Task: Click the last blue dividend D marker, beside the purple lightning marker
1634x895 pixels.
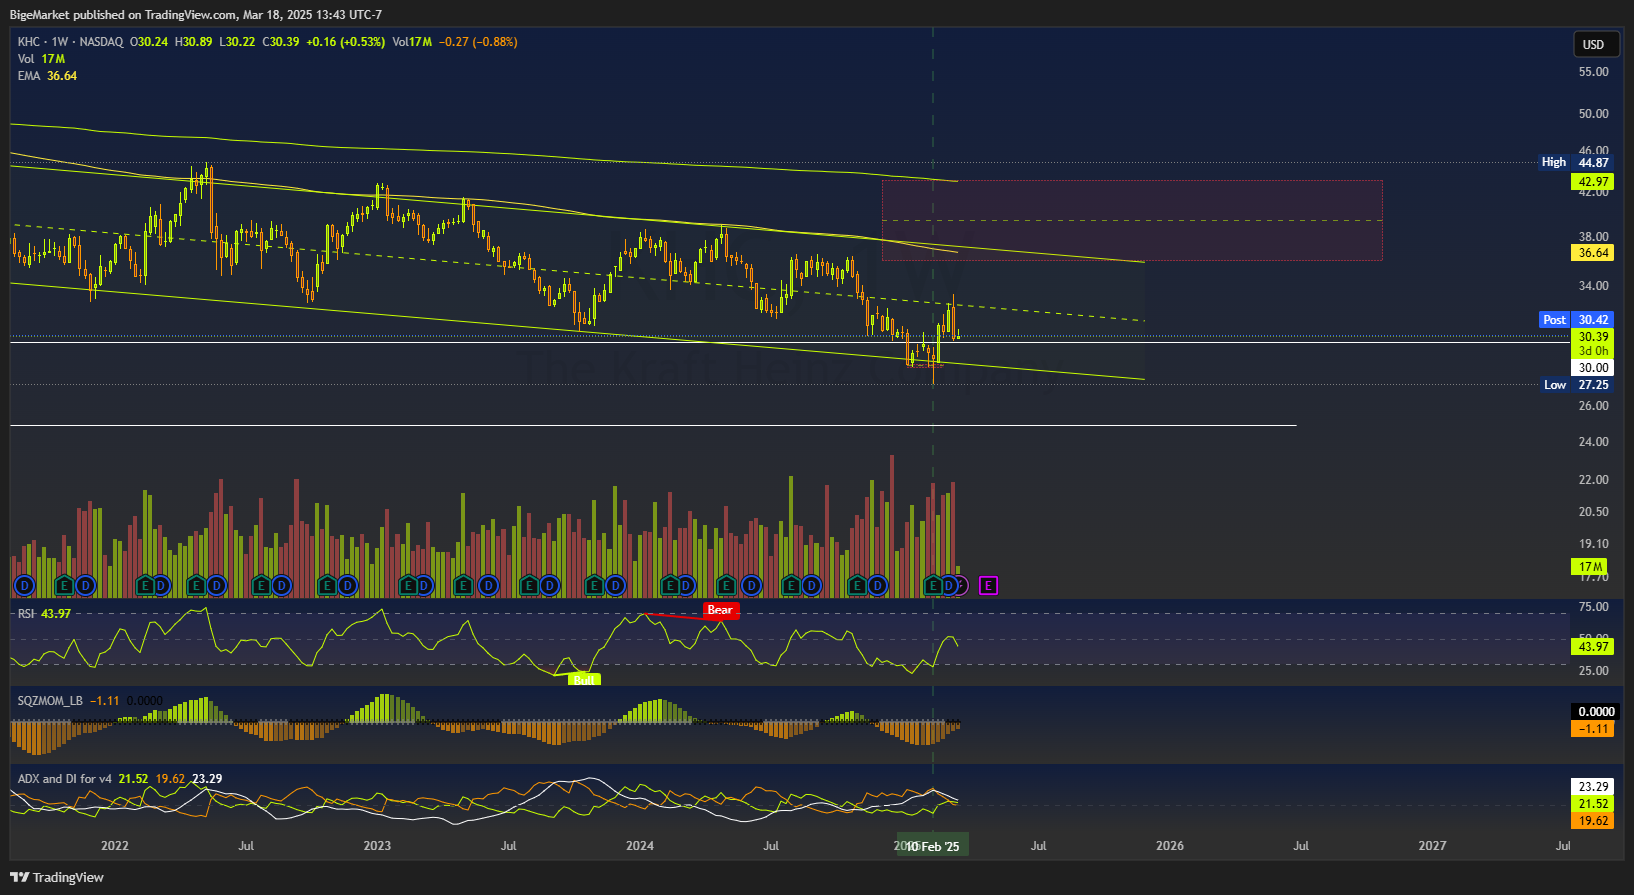Action: [x=949, y=586]
